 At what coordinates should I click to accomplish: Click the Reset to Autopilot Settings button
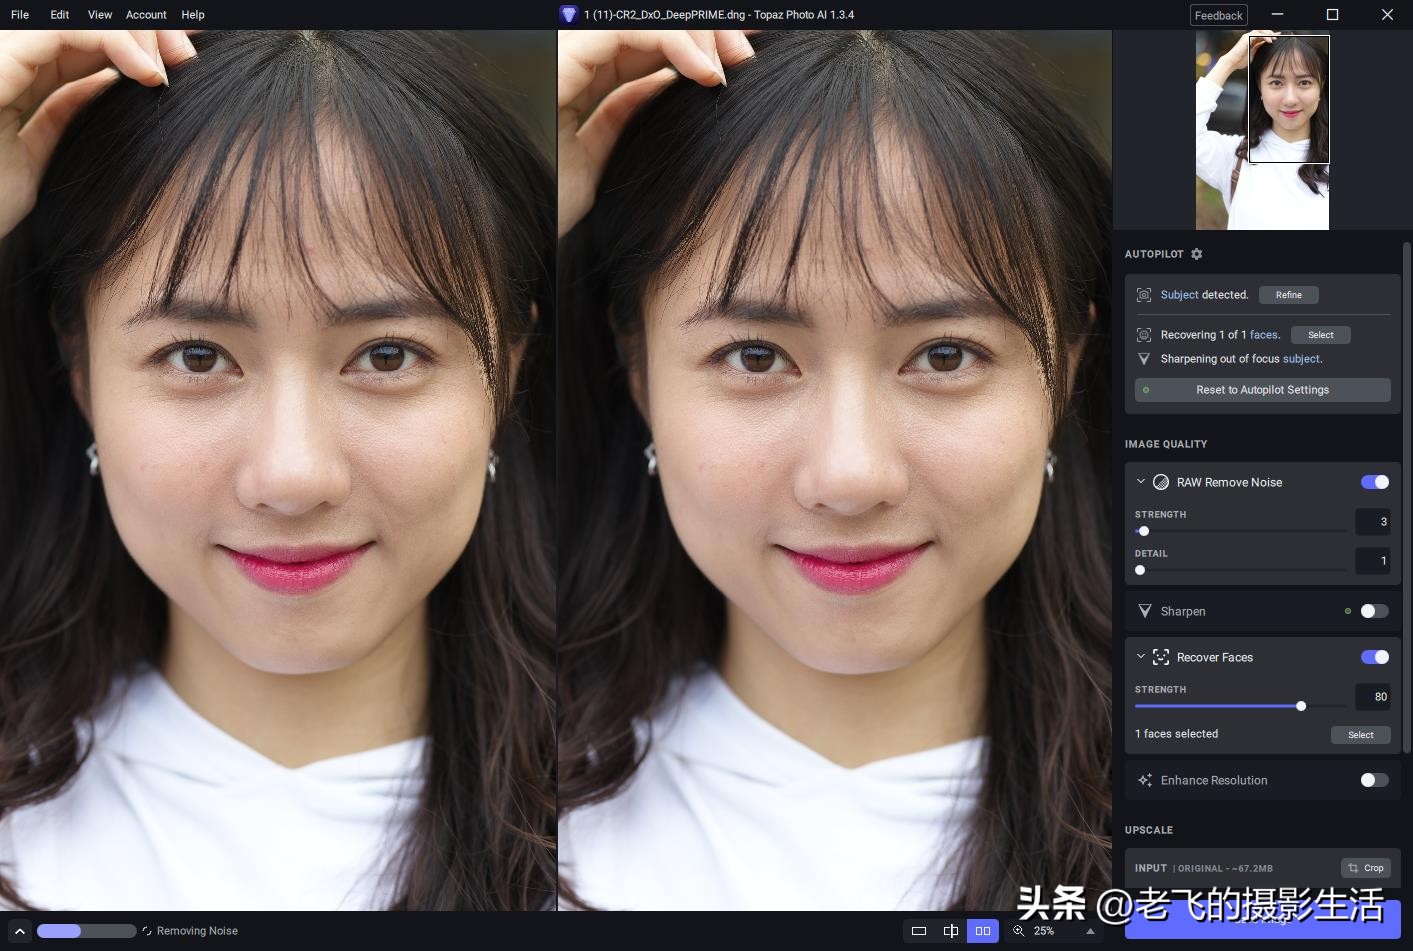pyautogui.click(x=1262, y=390)
